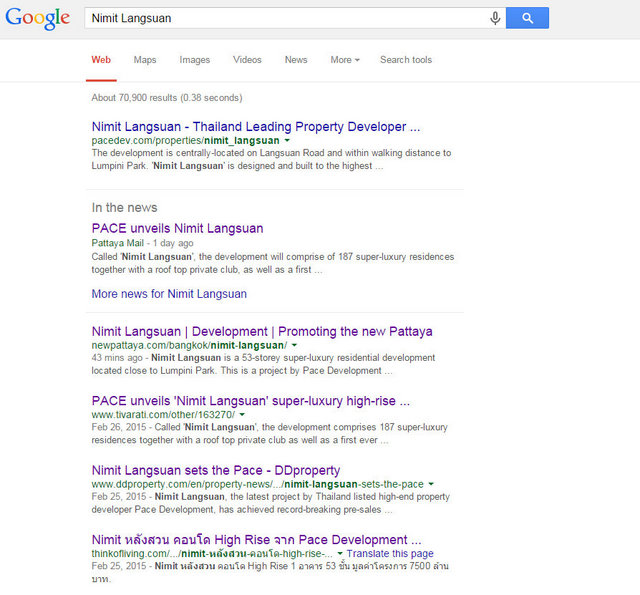Open news story PACE unveils Nimit Langsuan
The width and height of the screenshot is (640, 595).
pyautogui.click(x=178, y=228)
